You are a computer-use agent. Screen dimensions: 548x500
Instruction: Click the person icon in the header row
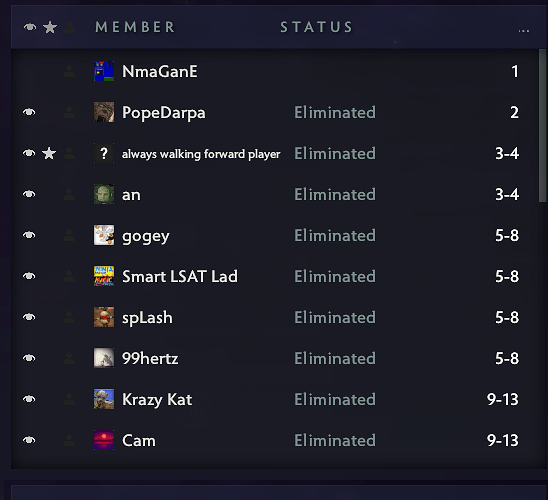pos(70,27)
